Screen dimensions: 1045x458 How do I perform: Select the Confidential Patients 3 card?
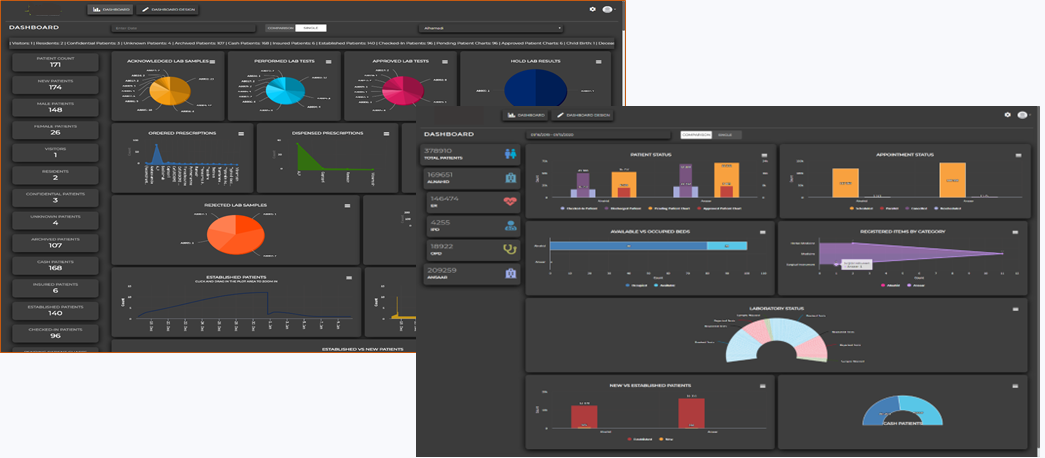coord(55,198)
